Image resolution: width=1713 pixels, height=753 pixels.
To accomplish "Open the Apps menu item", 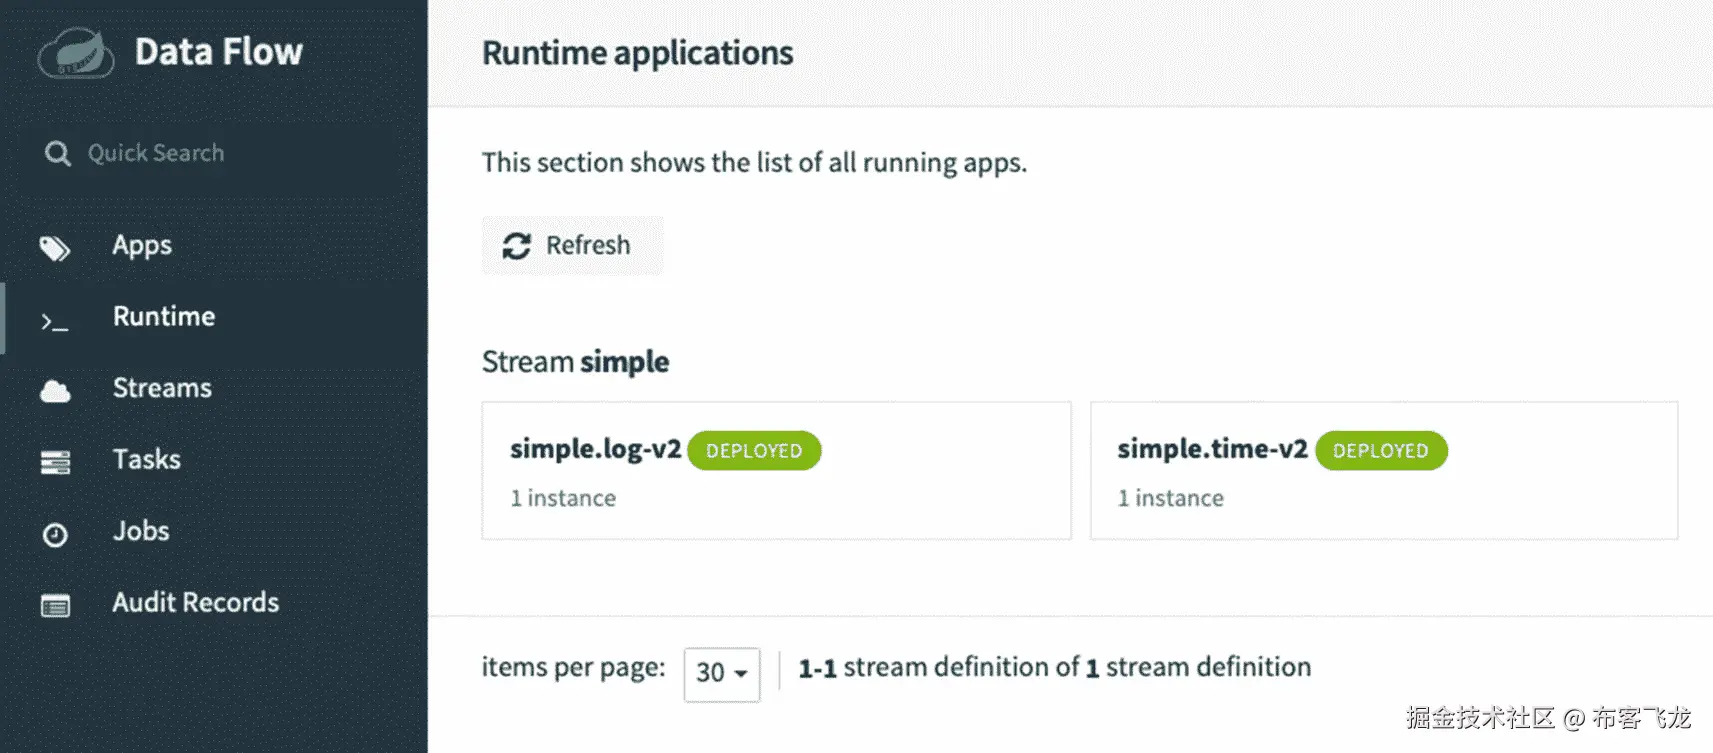I will [142, 245].
